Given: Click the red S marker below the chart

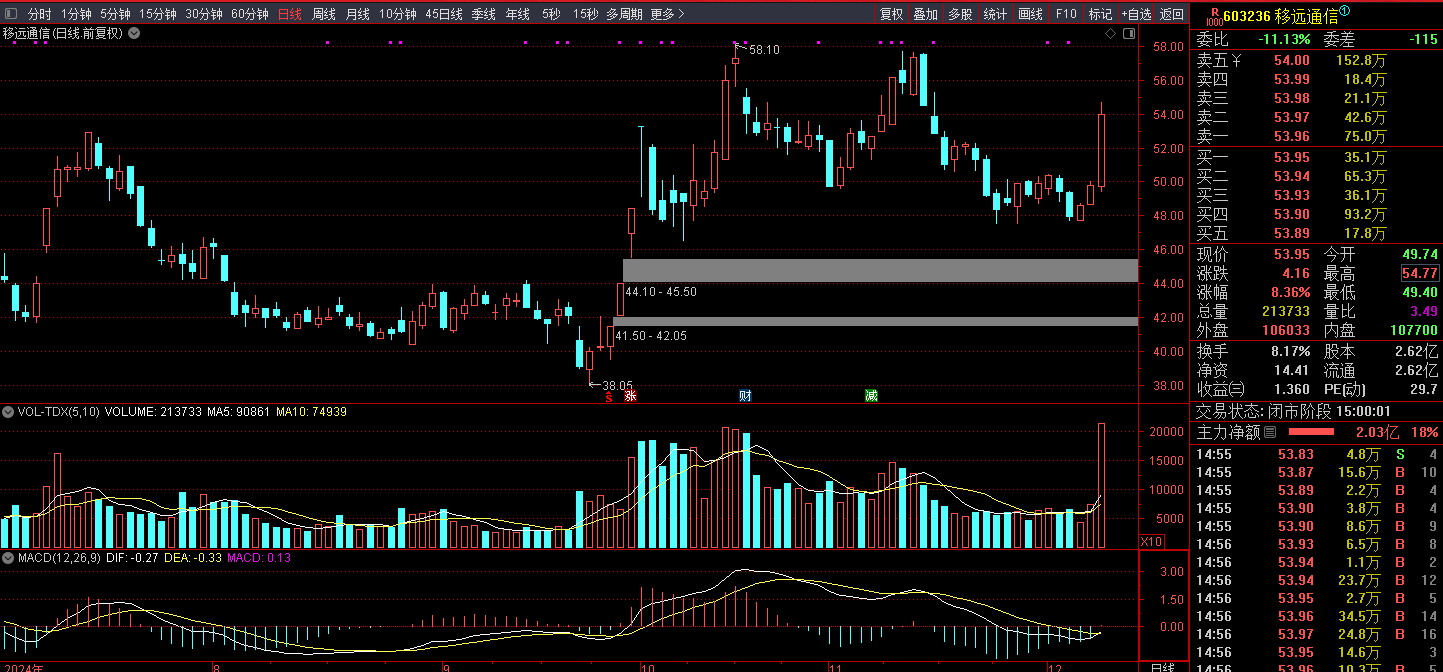Looking at the screenshot, I should (x=607, y=396).
